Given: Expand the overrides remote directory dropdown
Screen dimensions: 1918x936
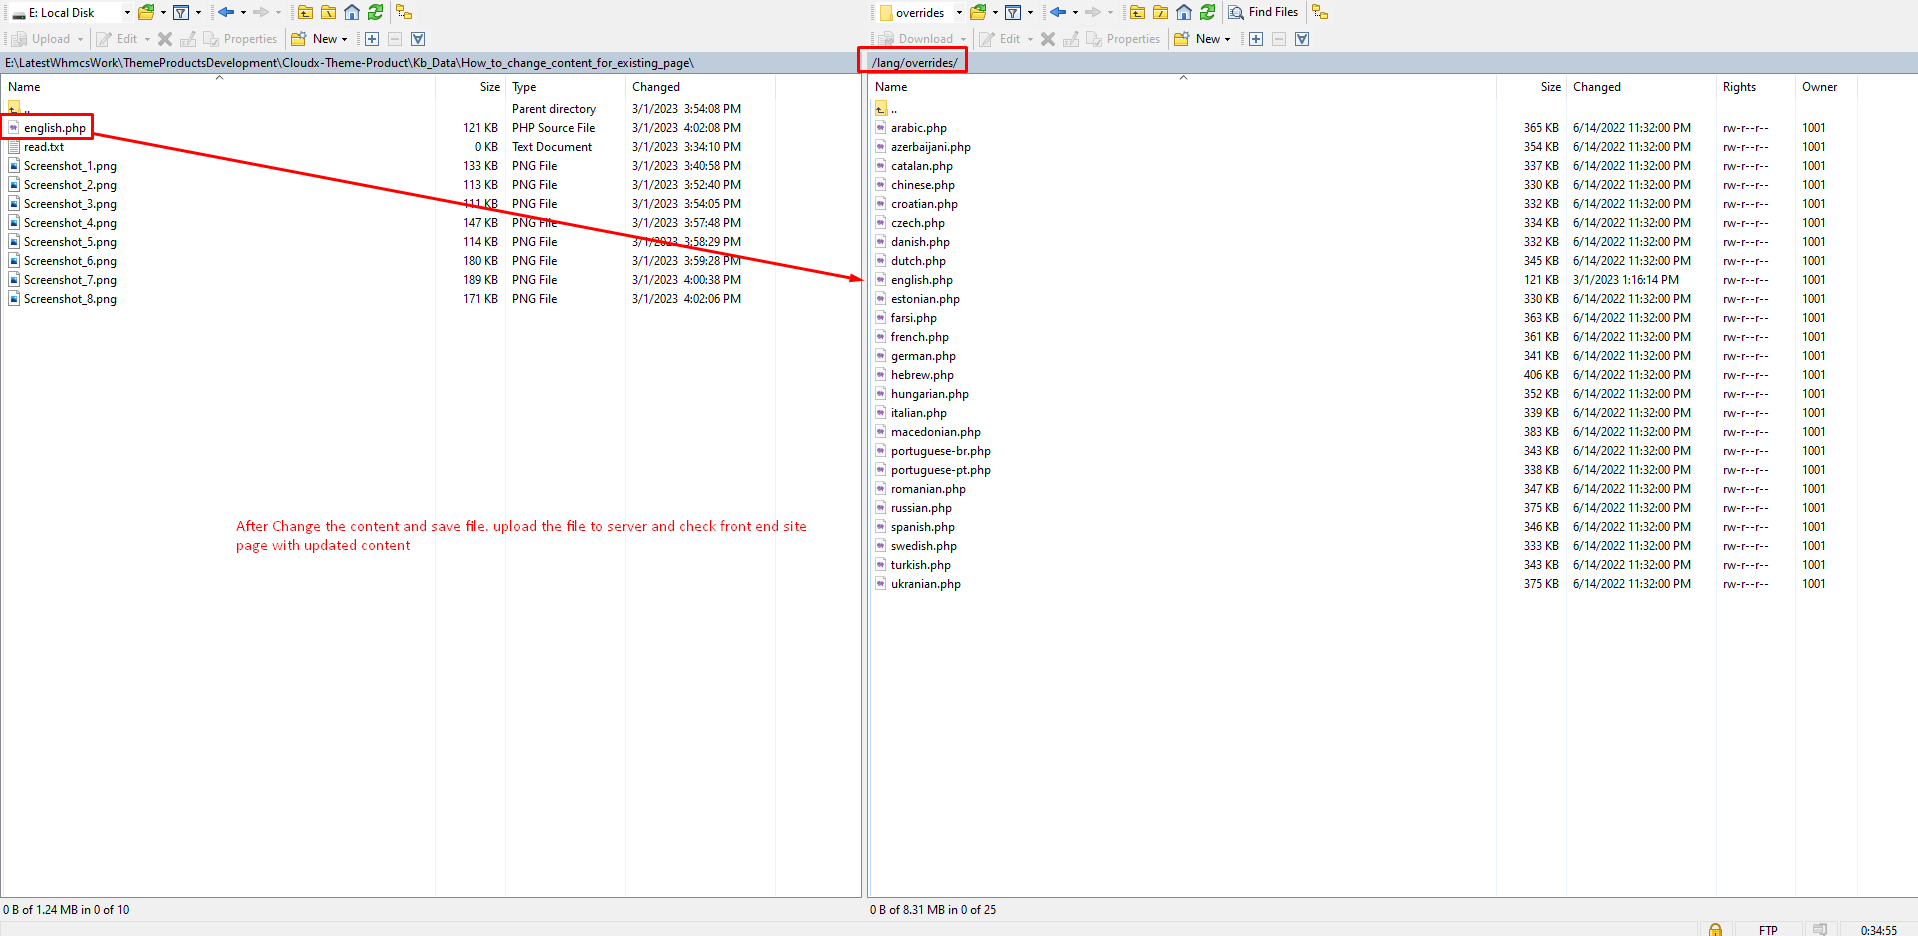Looking at the screenshot, I should (959, 13).
